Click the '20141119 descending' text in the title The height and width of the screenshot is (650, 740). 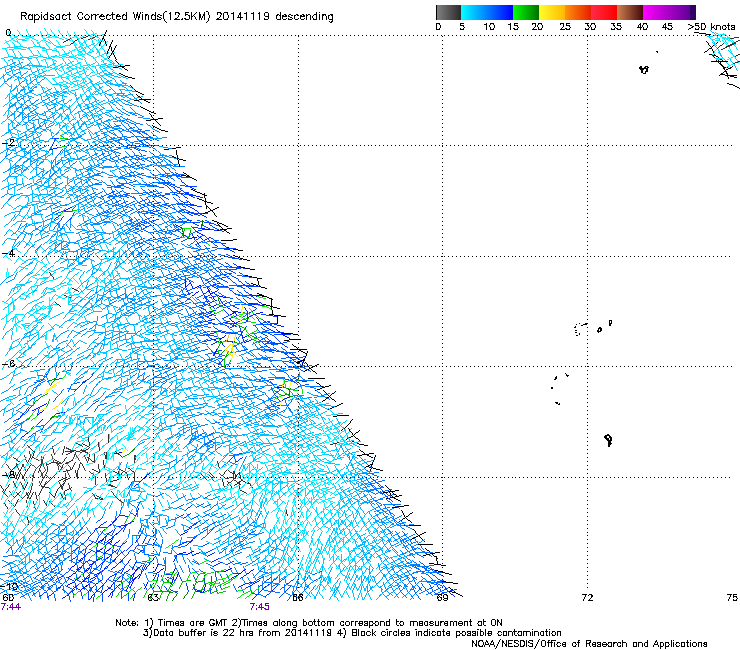click(x=275, y=17)
